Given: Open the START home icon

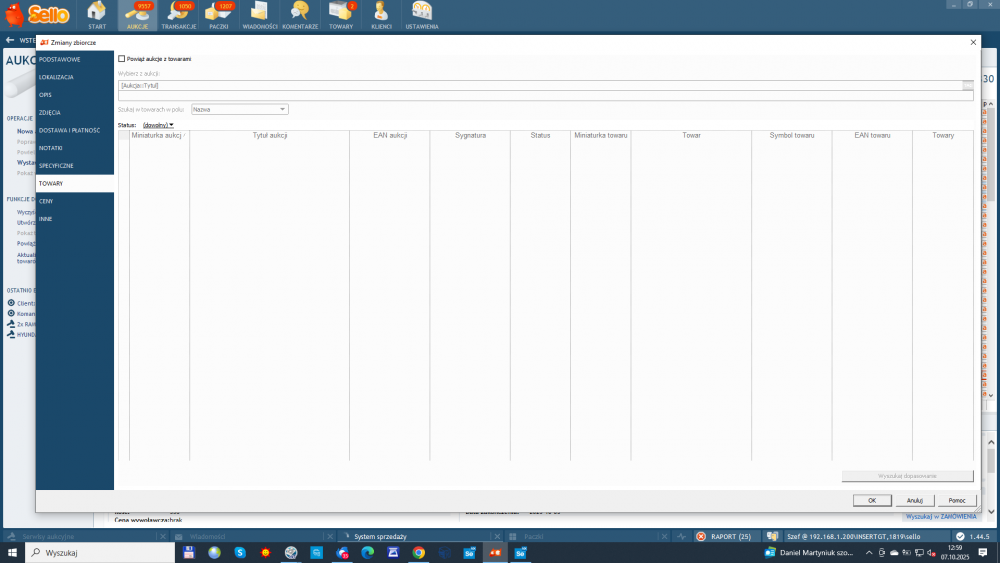Looking at the screenshot, I should 97,15.
